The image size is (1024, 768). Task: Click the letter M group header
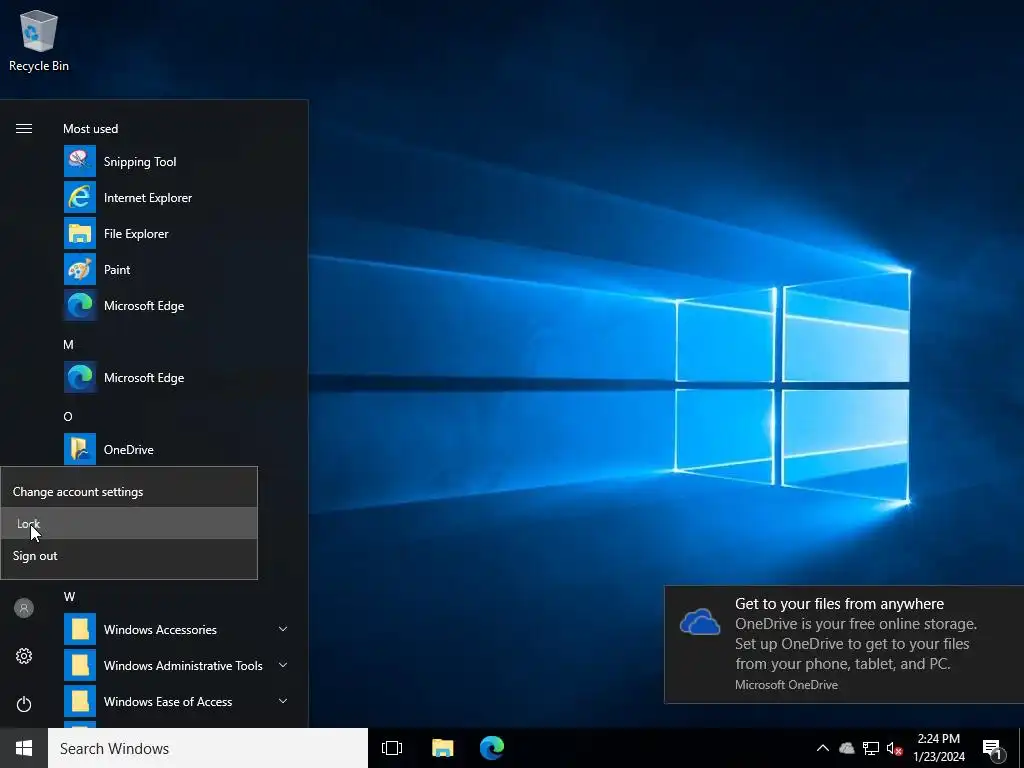click(69, 345)
